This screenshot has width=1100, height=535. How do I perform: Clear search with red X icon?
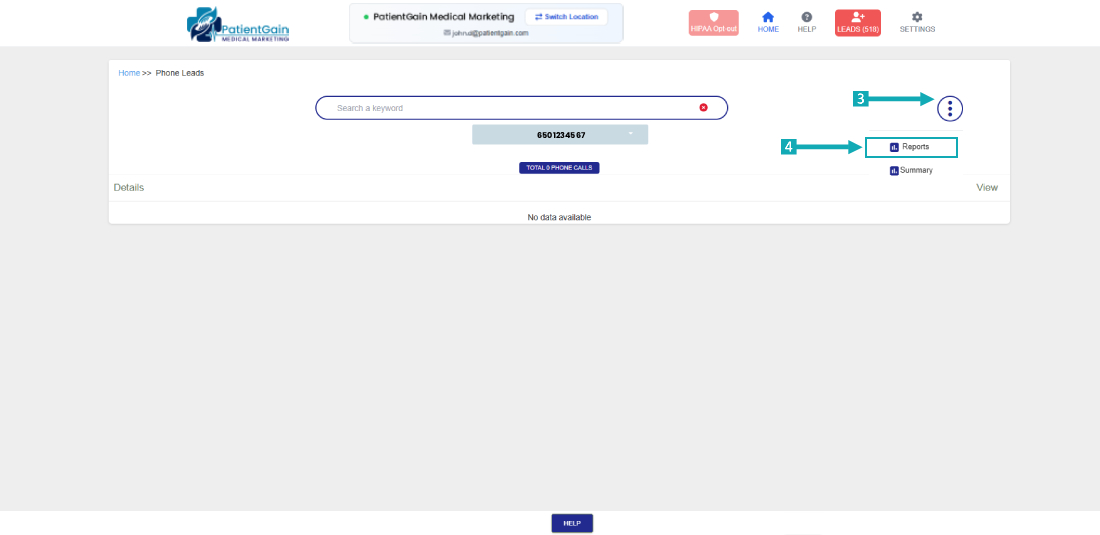coord(703,107)
